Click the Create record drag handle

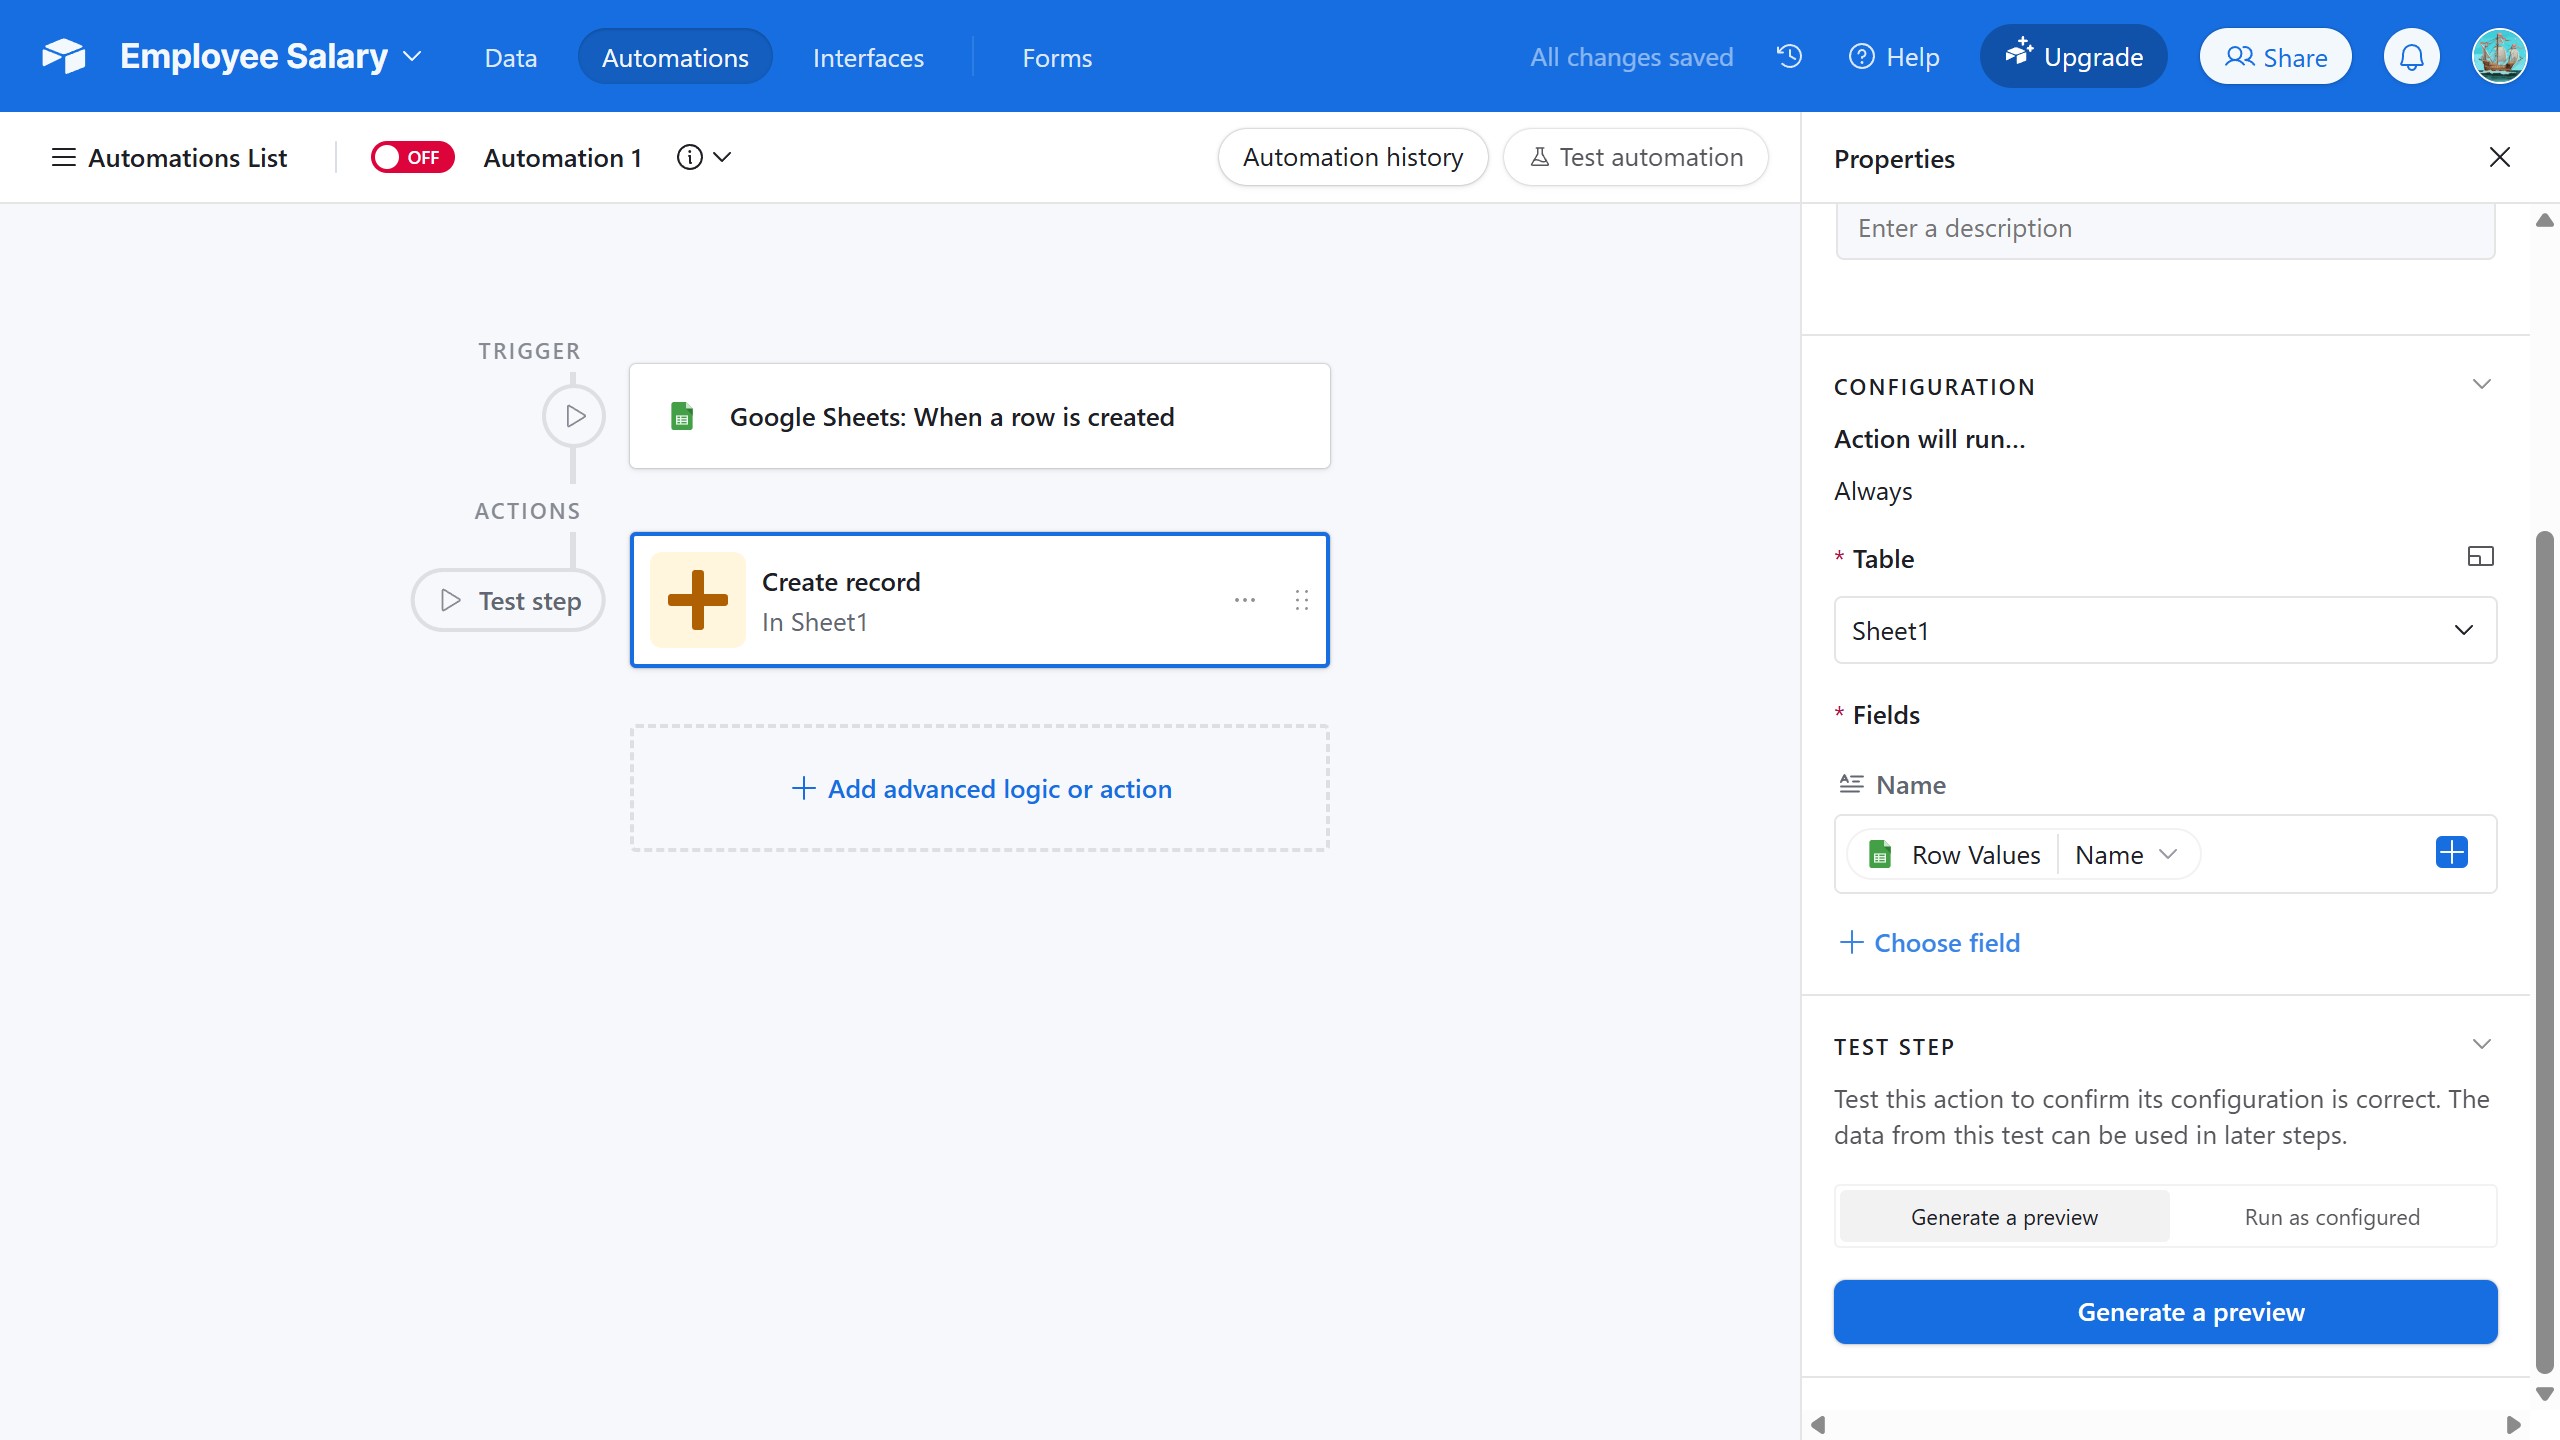[1301, 600]
